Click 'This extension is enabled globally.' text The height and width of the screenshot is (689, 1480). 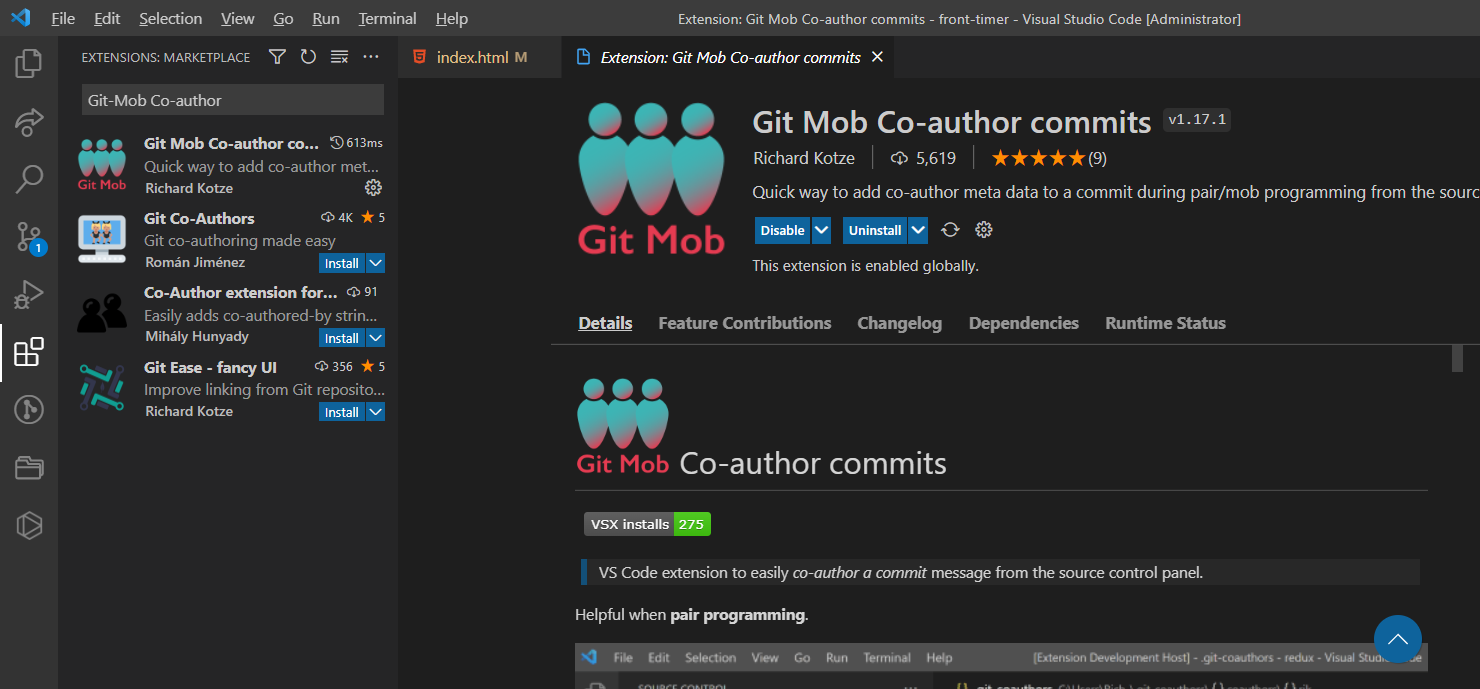[x=866, y=266]
